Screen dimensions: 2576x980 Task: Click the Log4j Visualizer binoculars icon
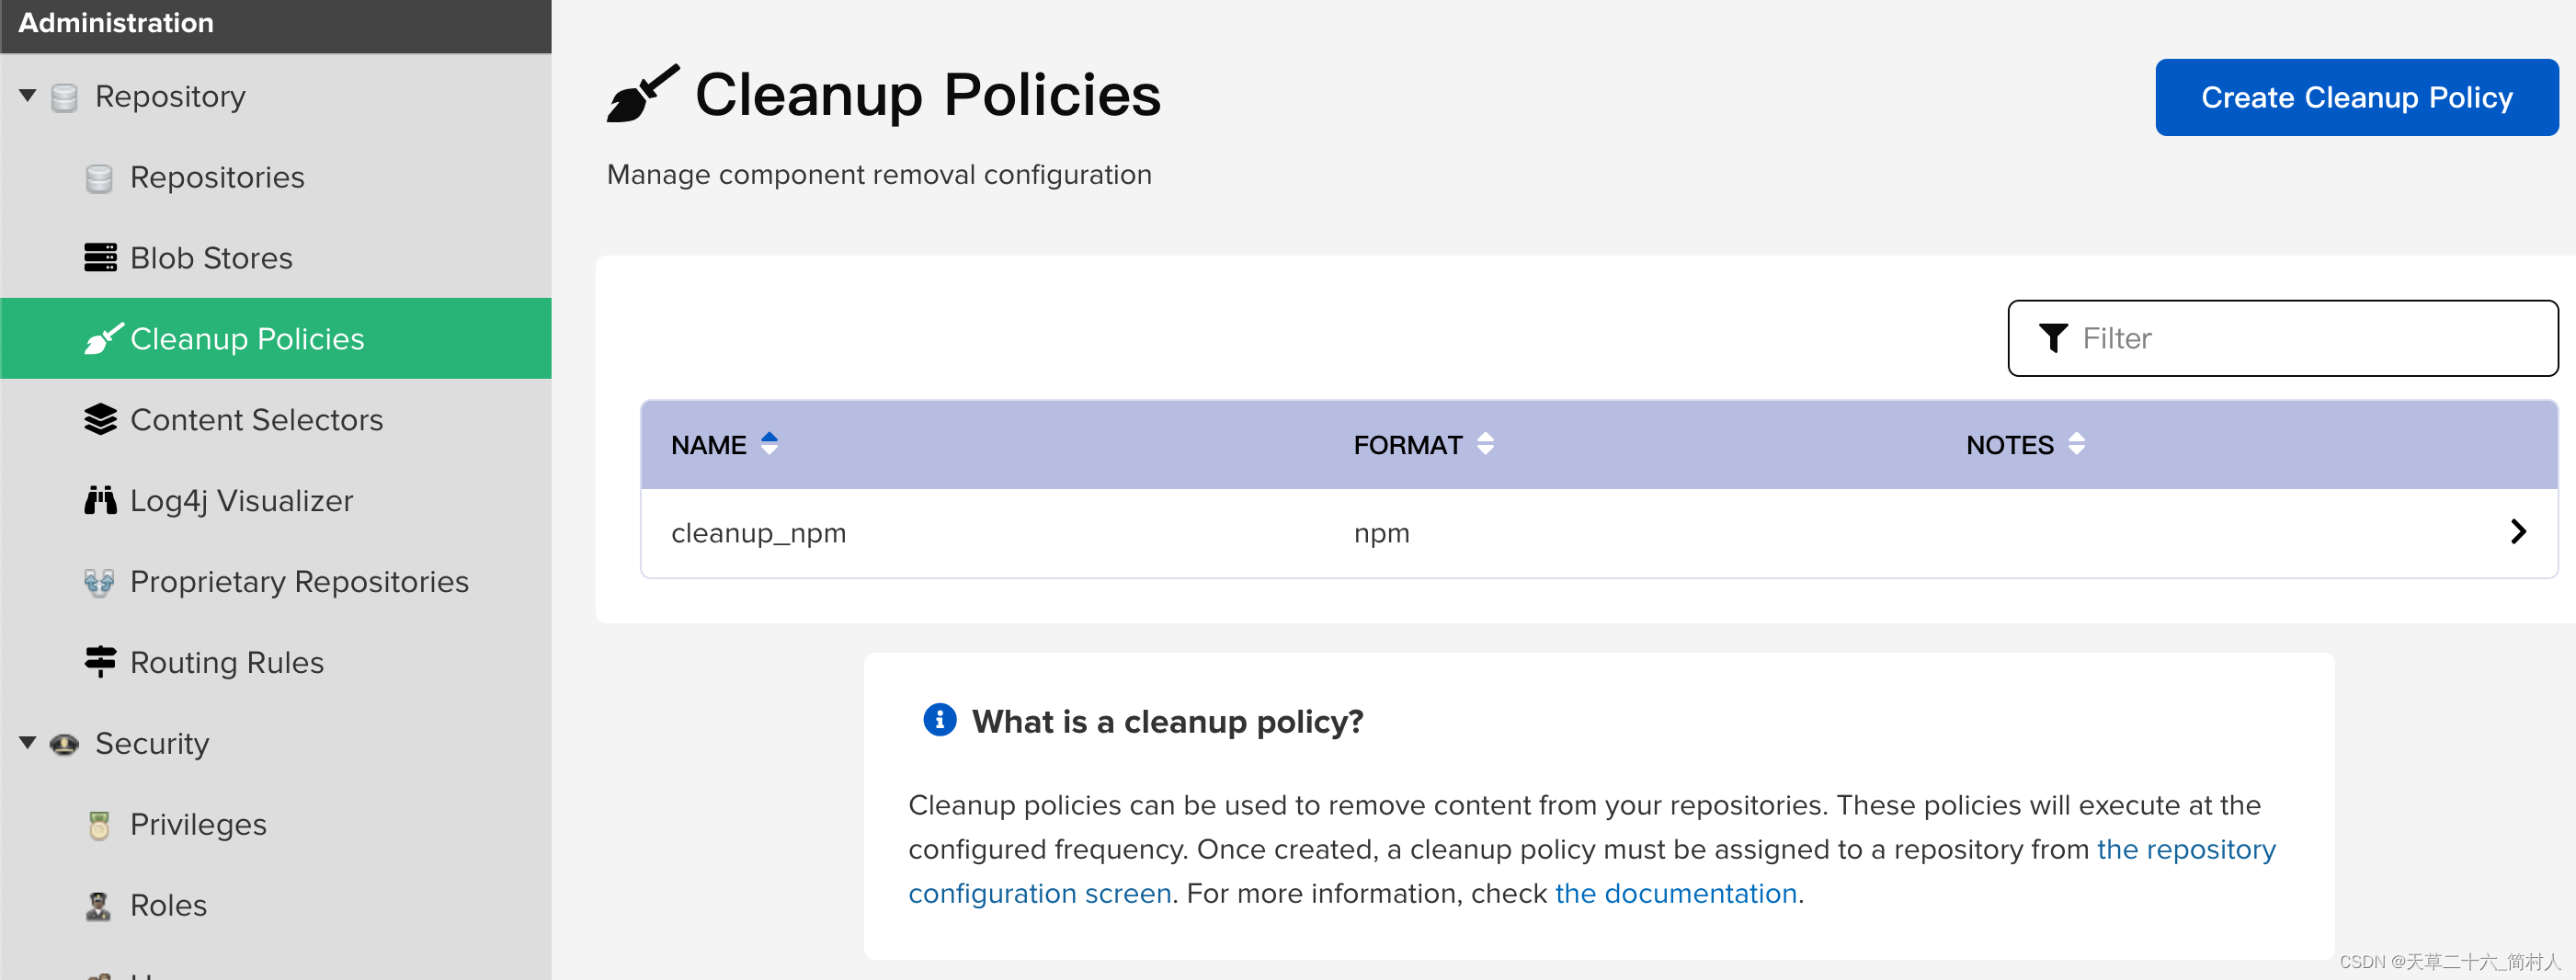[100, 500]
